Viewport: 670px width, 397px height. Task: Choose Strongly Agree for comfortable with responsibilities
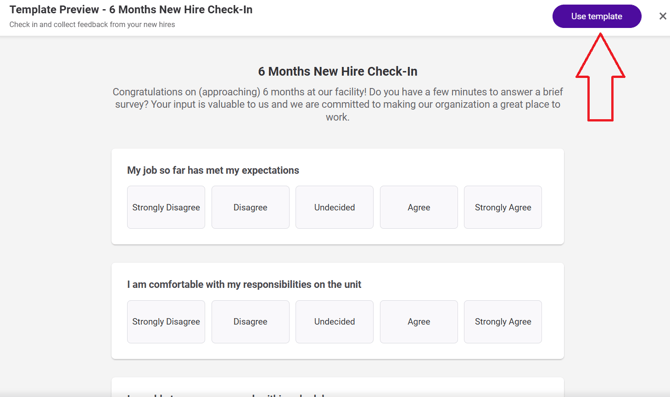point(503,322)
